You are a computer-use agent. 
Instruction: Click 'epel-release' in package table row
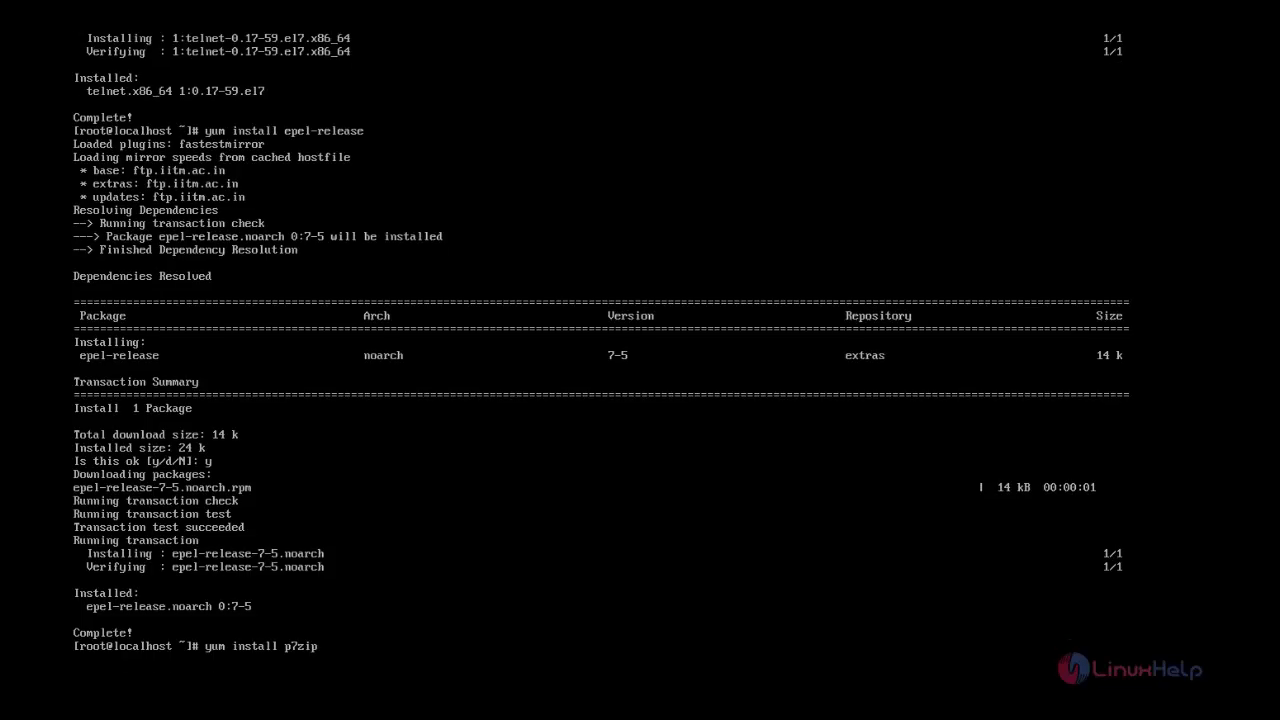119,355
